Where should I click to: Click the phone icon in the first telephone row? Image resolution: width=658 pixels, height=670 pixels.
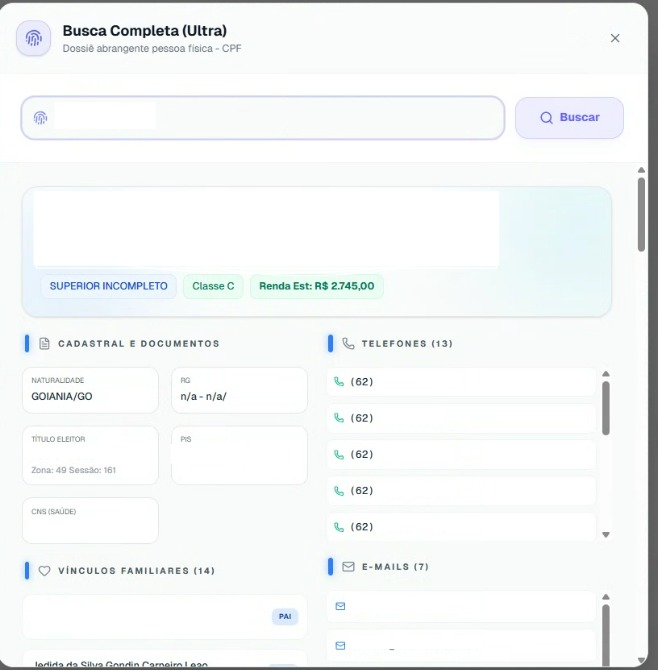339,382
